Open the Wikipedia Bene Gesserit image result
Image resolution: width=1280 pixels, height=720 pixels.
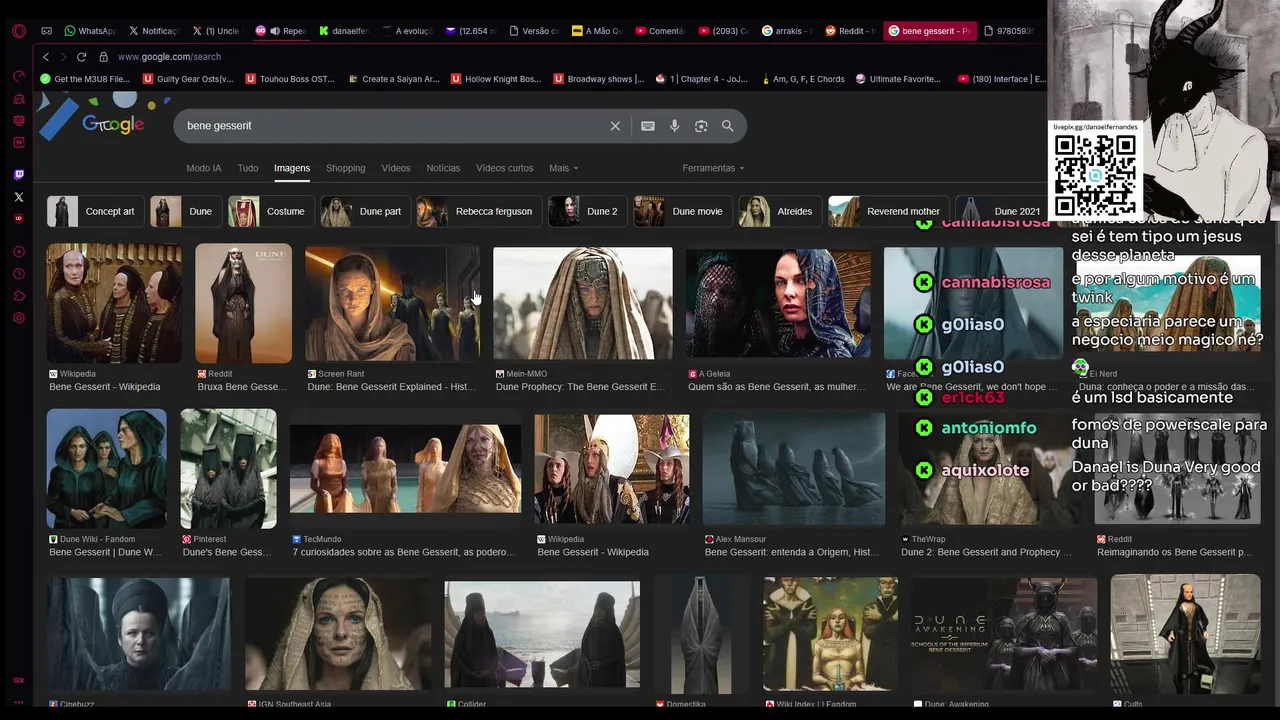click(x=114, y=304)
